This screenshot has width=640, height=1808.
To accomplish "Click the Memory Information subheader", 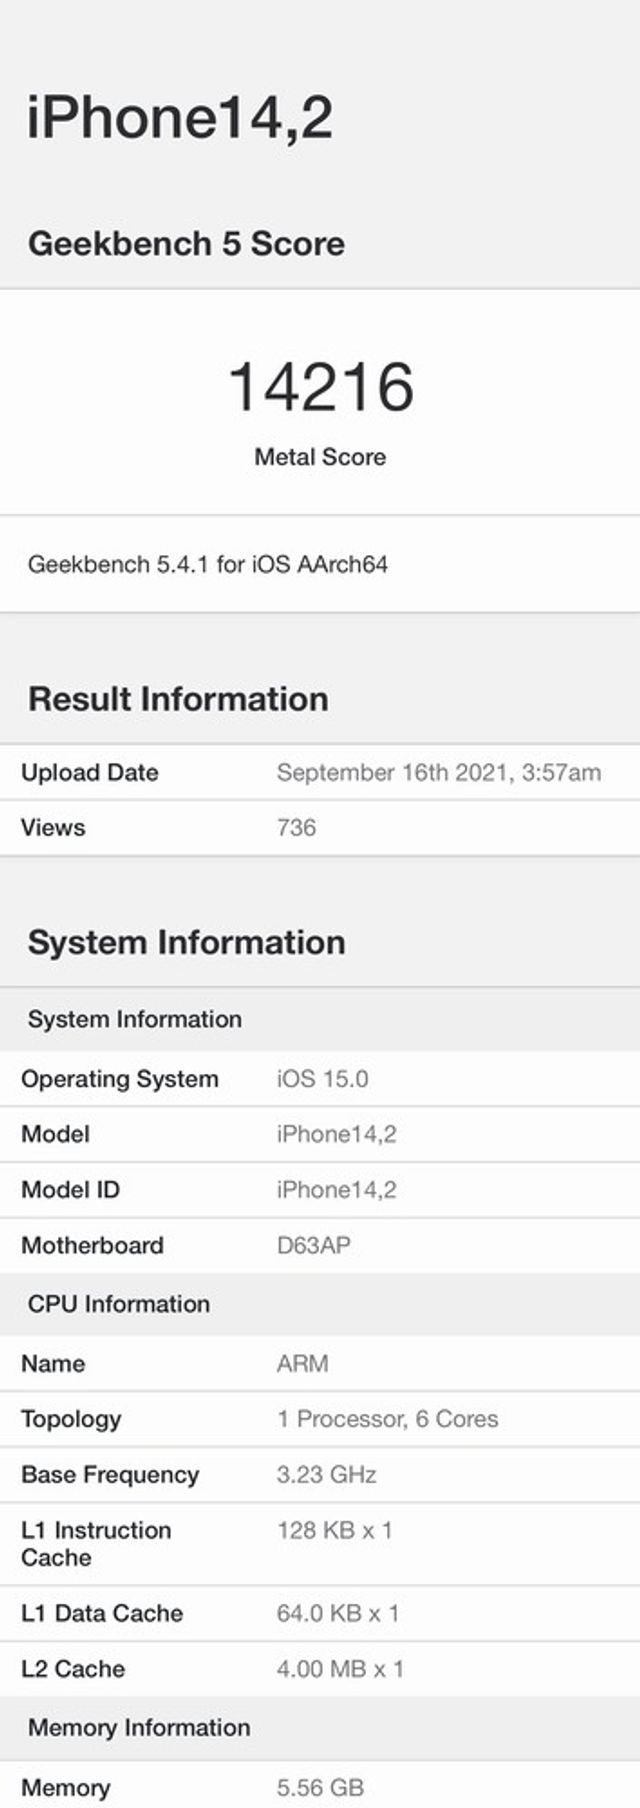I will 139,1727.
